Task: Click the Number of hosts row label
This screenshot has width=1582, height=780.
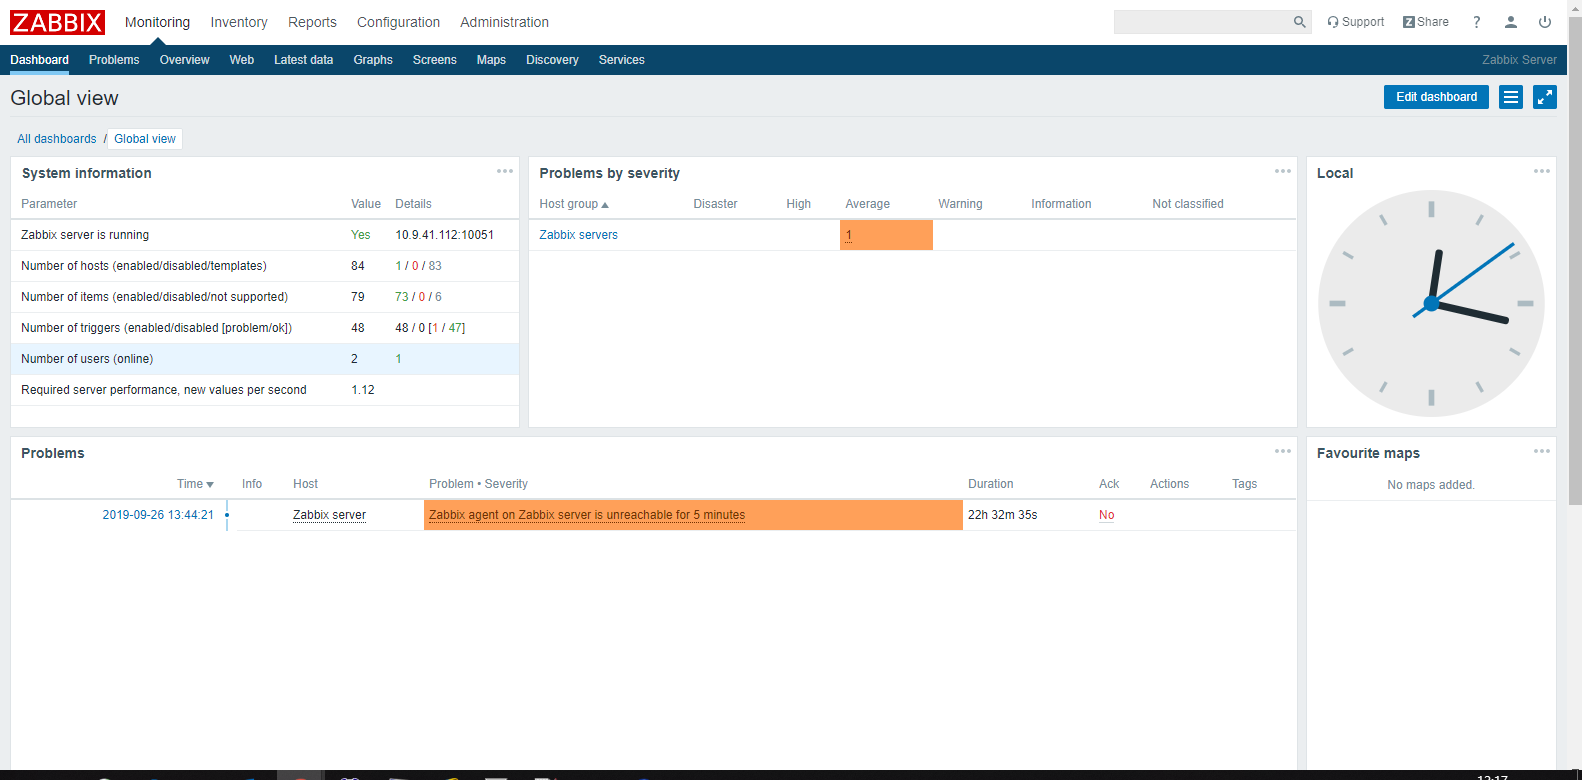Action: pos(144,266)
